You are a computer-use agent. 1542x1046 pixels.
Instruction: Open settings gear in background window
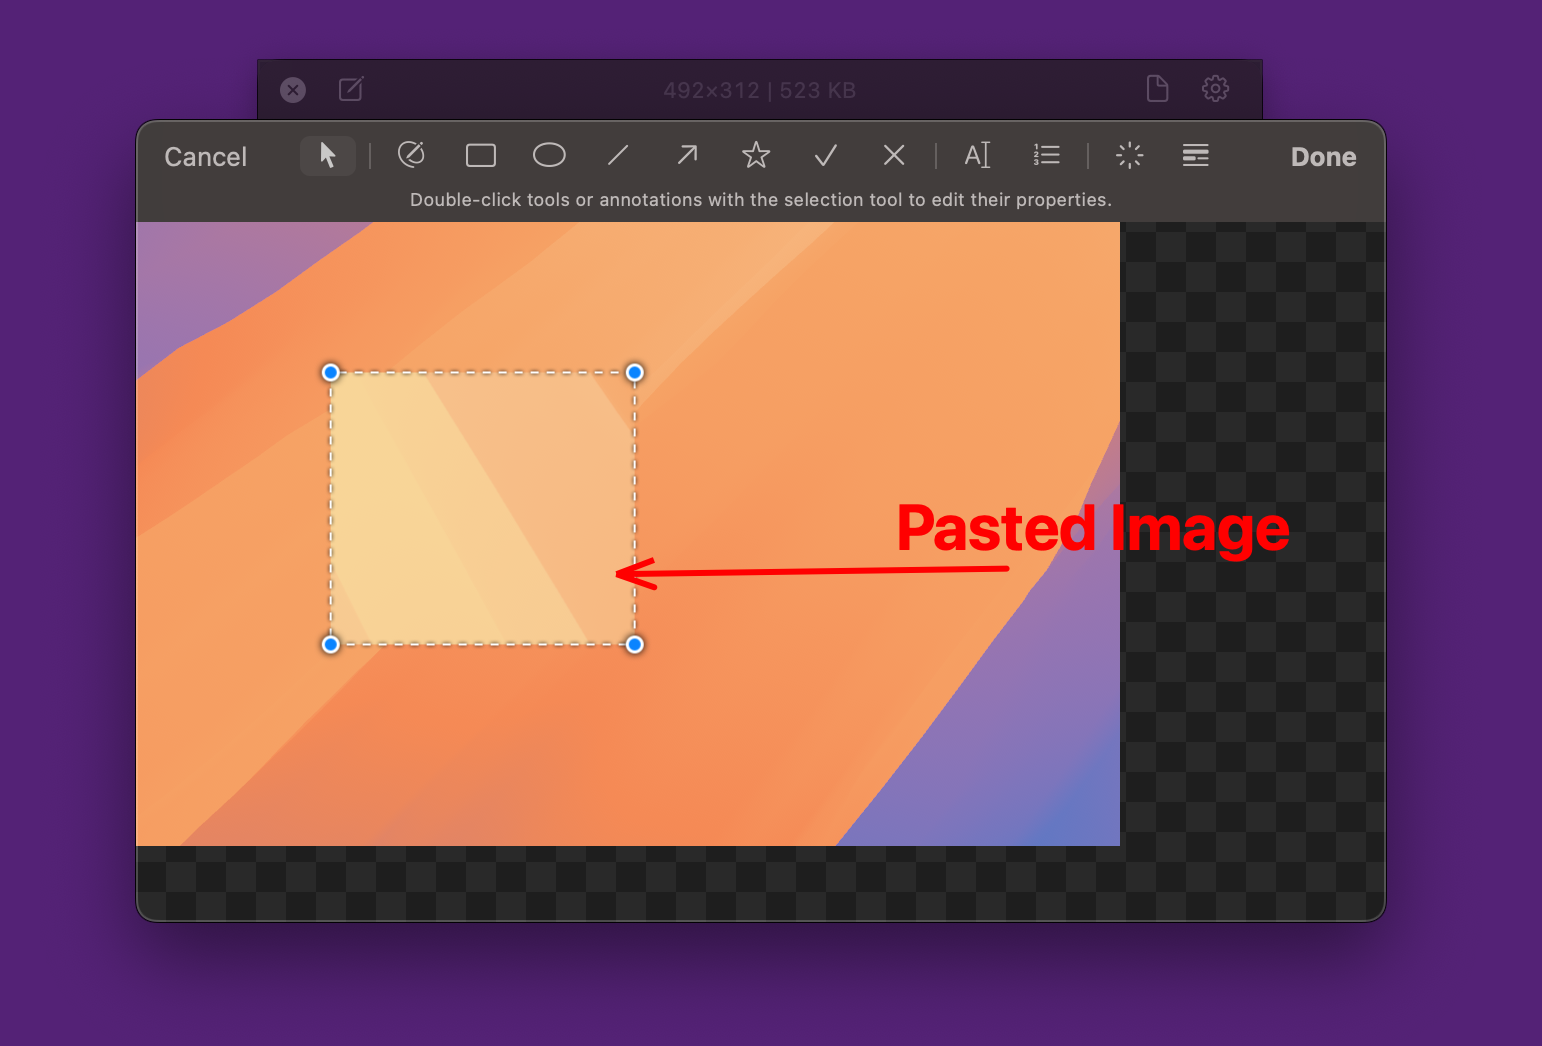click(1215, 88)
